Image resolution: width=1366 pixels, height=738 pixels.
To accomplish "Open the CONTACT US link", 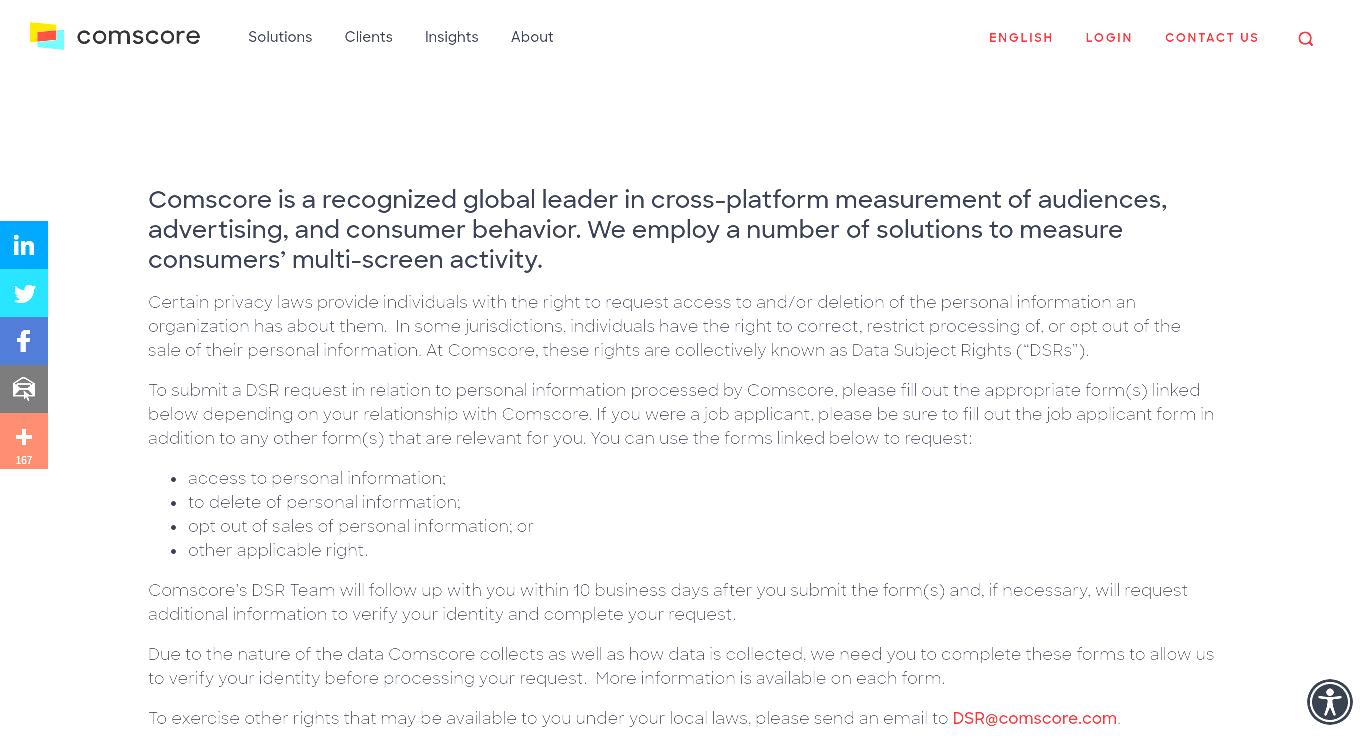I will point(1212,38).
